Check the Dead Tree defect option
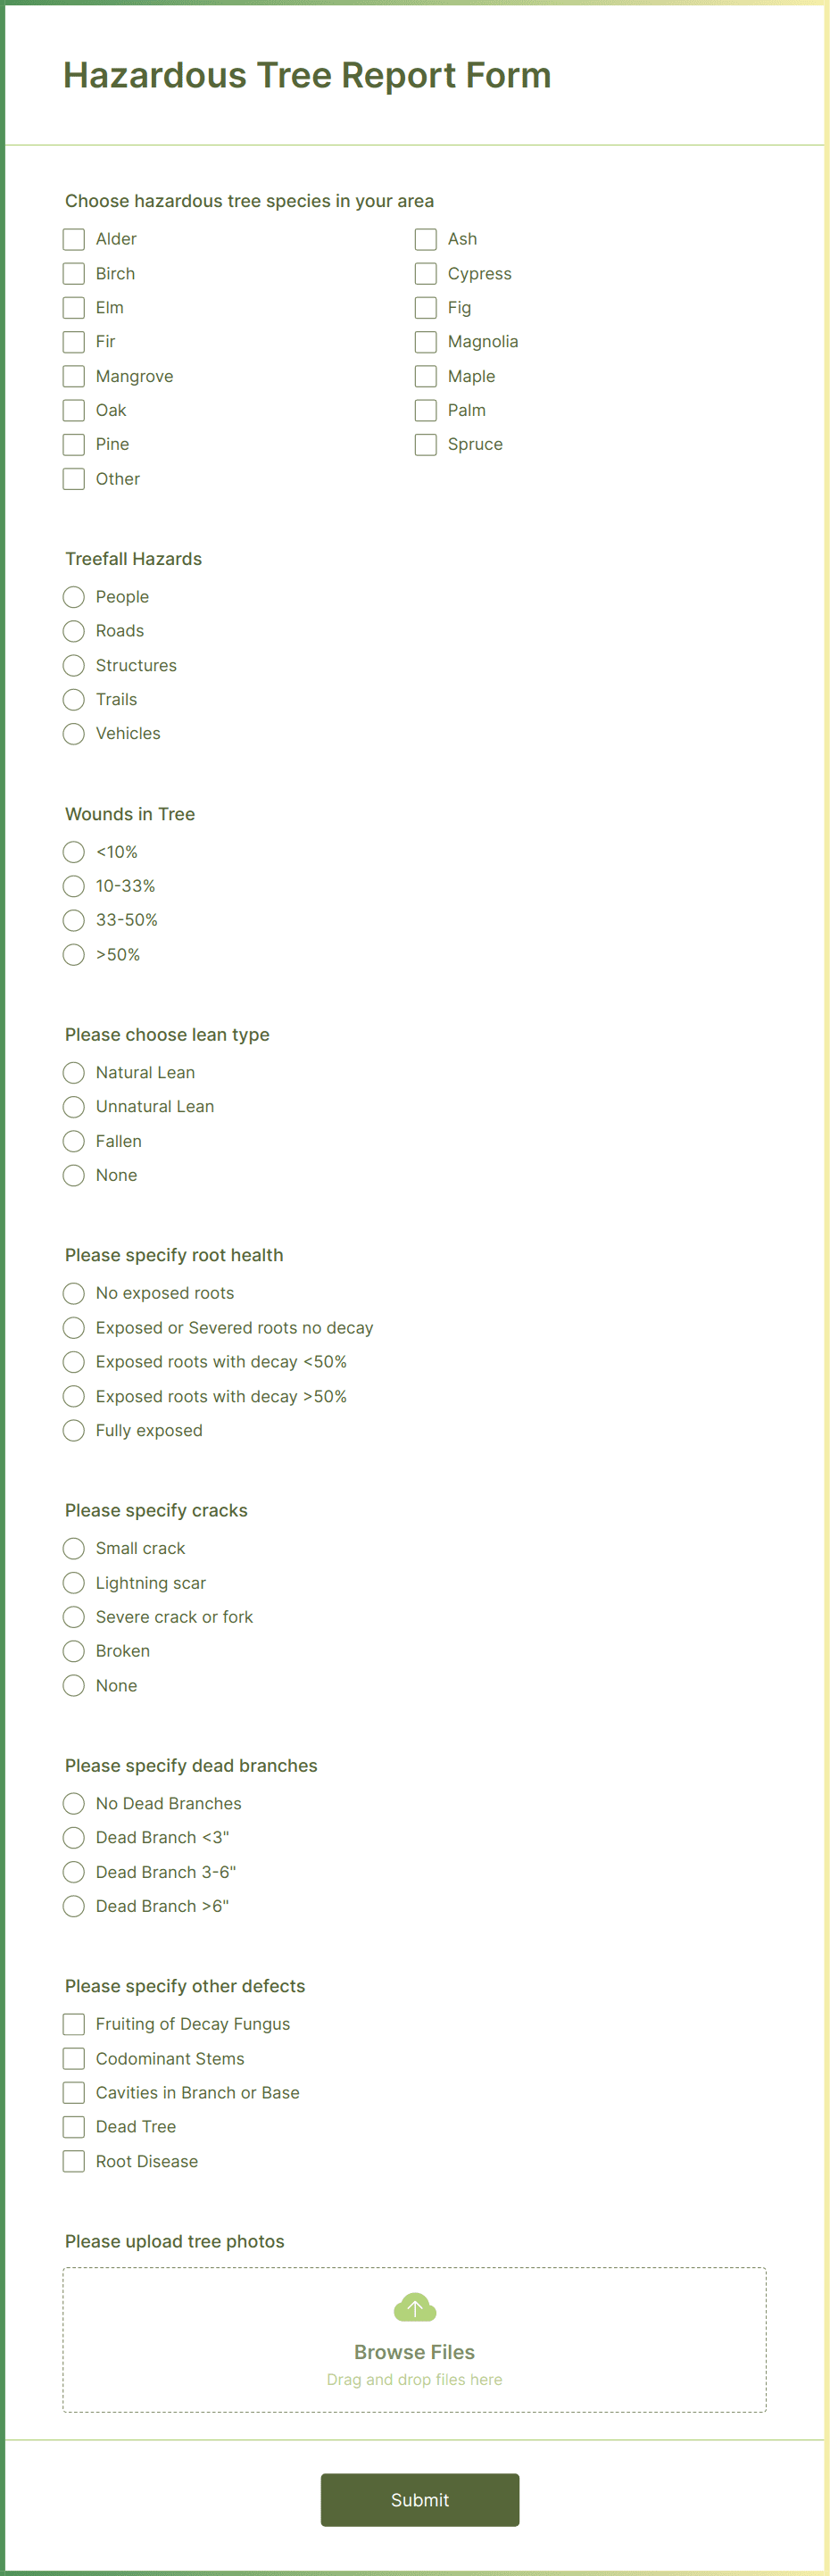The width and height of the screenshot is (830, 2576). [73, 2126]
